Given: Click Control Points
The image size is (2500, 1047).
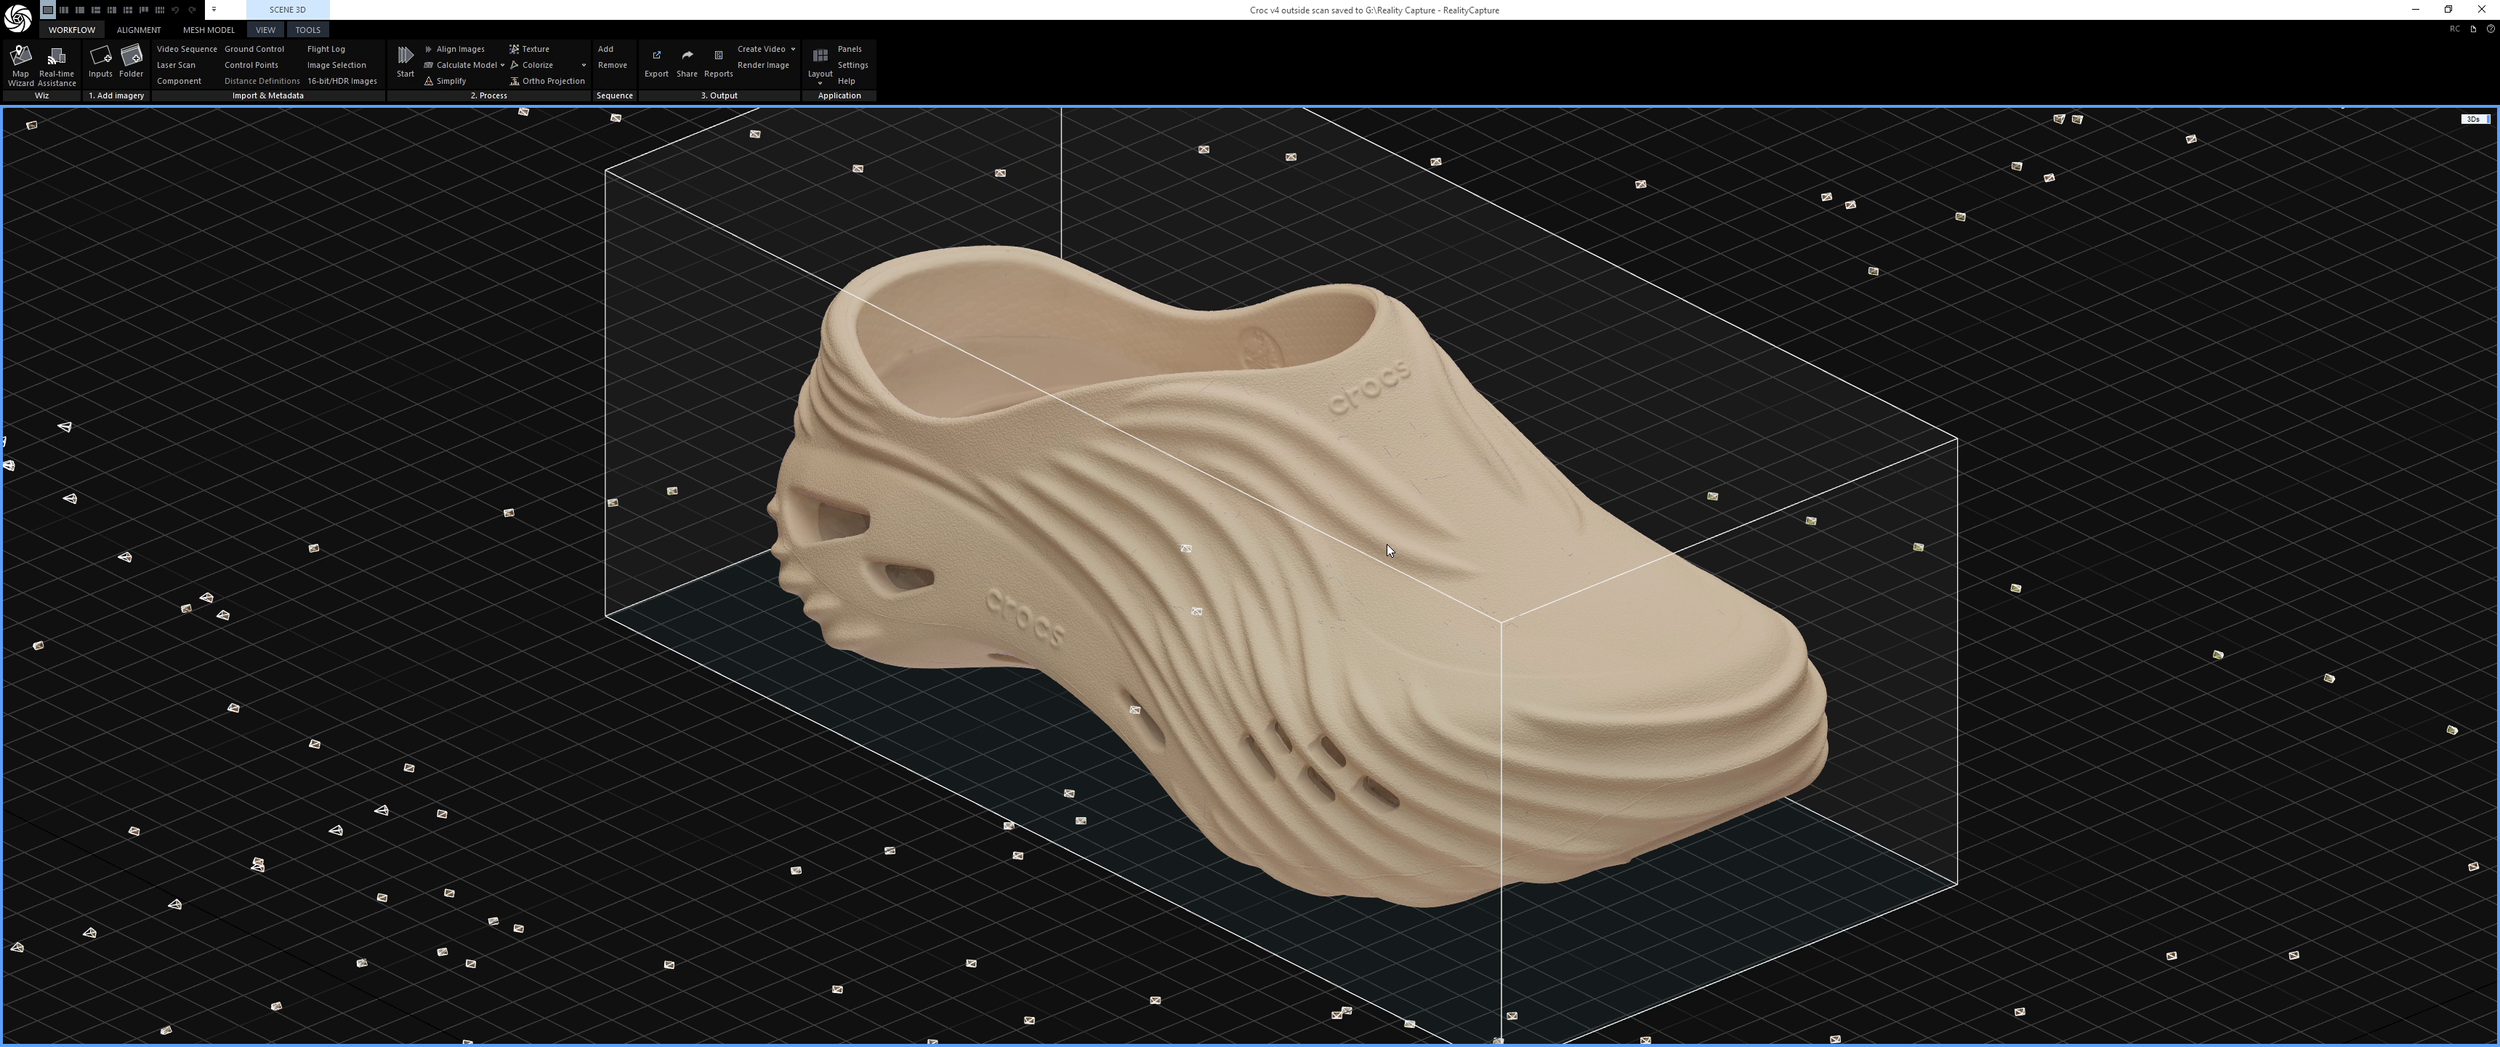Looking at the screenshot, I should click(x=251, y=65).
